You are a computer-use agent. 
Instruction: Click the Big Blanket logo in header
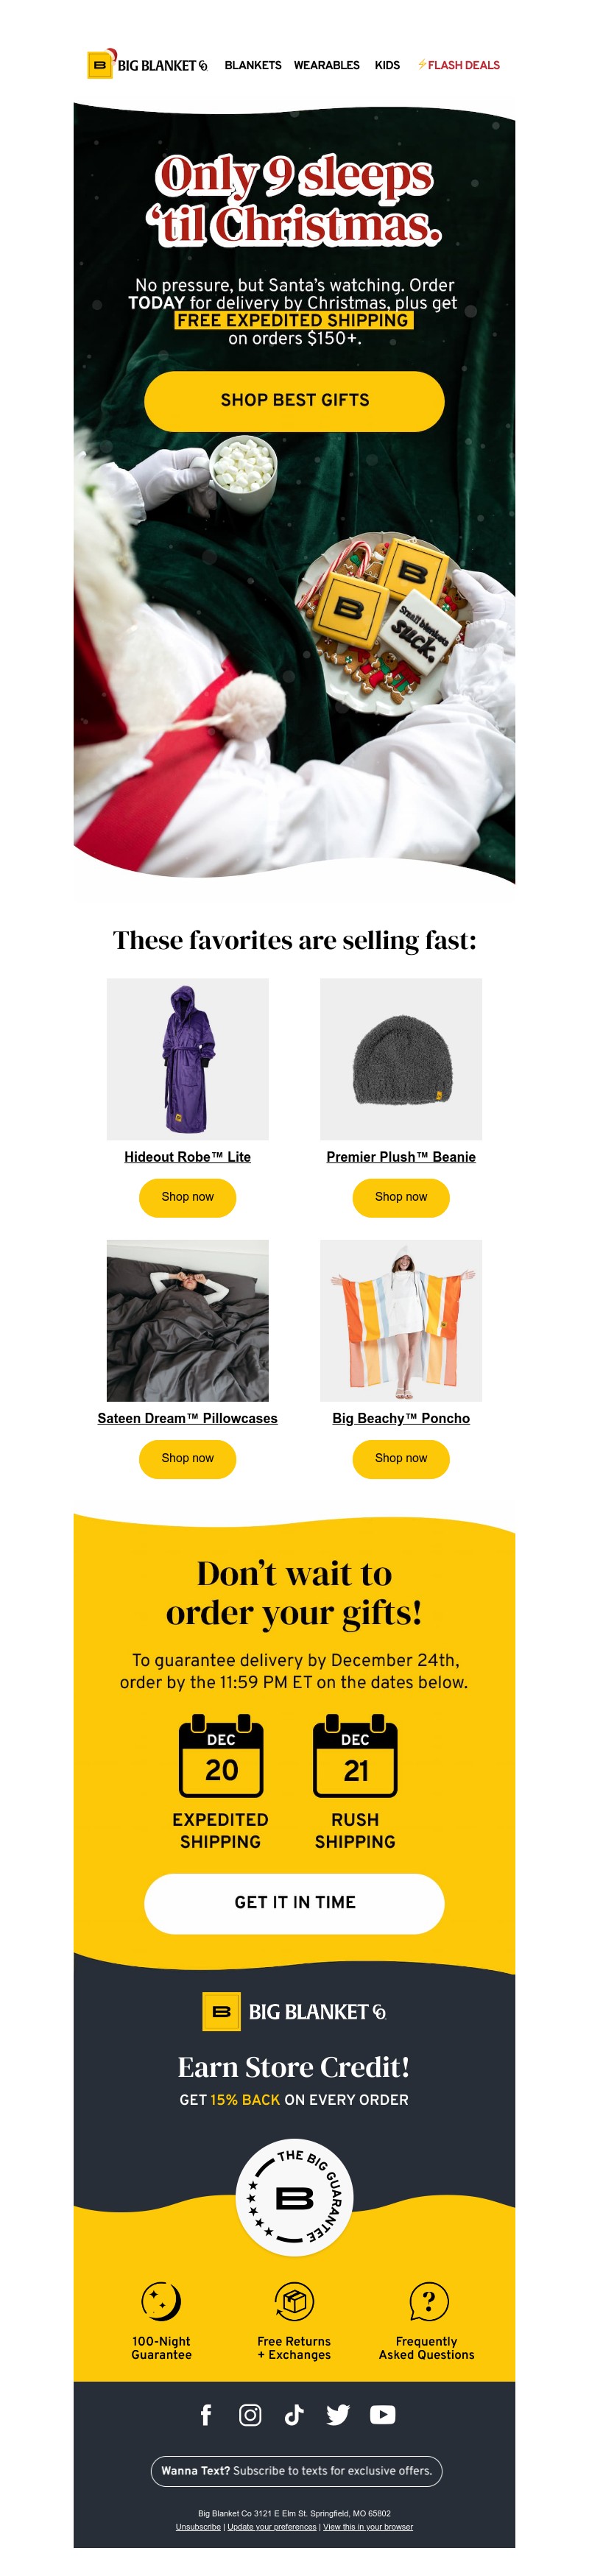click(147, 64)
